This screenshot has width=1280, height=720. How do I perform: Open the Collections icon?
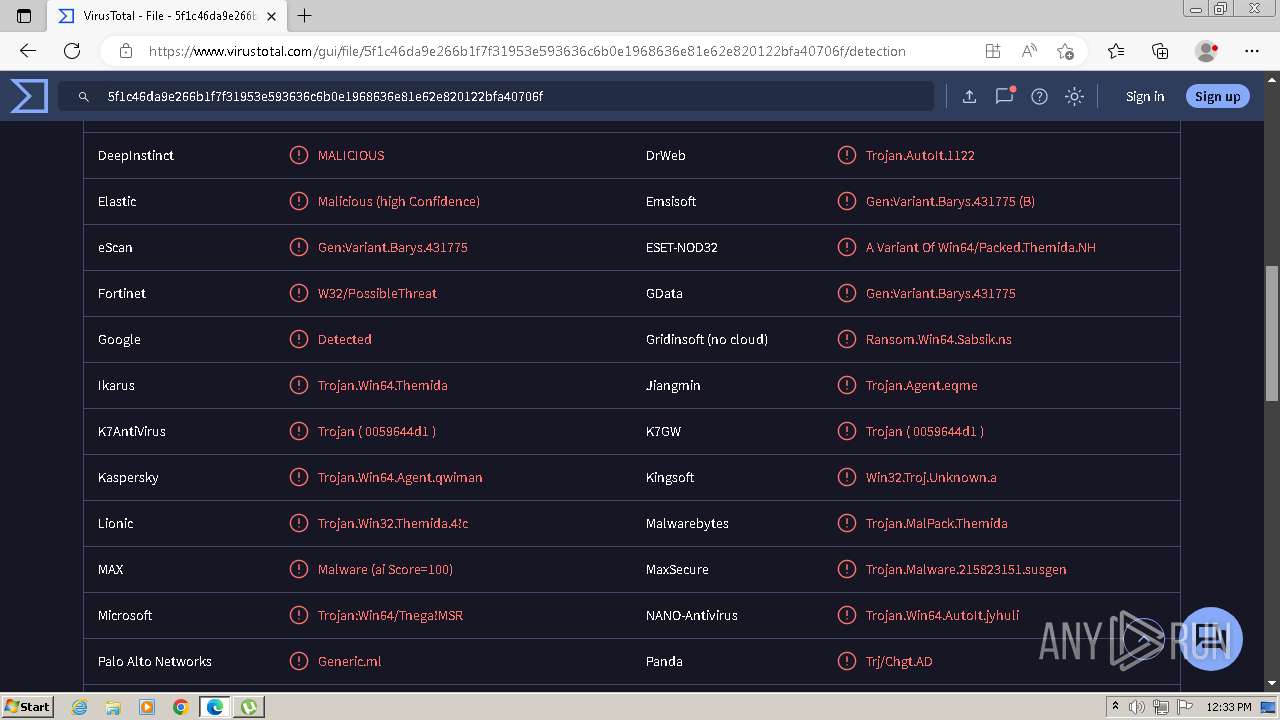[1160, 51]
